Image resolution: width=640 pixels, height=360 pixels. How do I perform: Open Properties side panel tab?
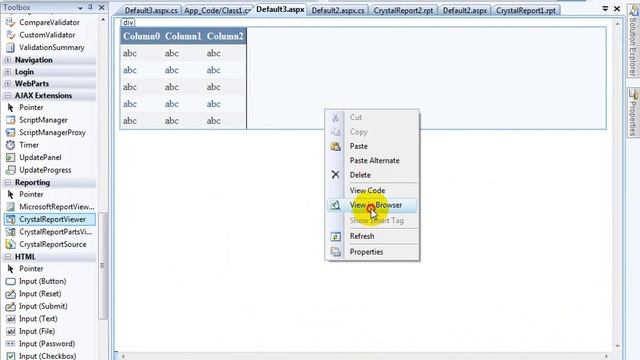click(633, 113)
